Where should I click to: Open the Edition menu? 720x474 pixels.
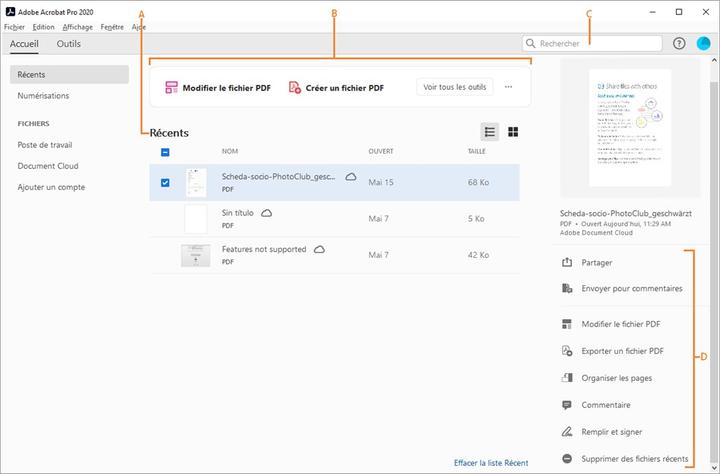point(44,27)
